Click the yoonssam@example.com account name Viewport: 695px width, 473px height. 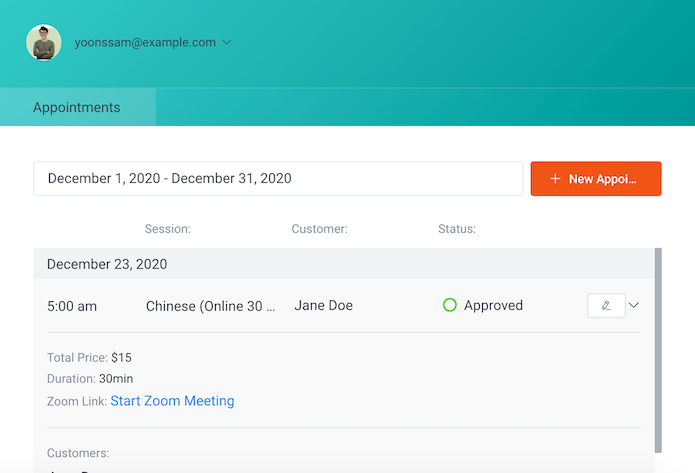point(145,43)
